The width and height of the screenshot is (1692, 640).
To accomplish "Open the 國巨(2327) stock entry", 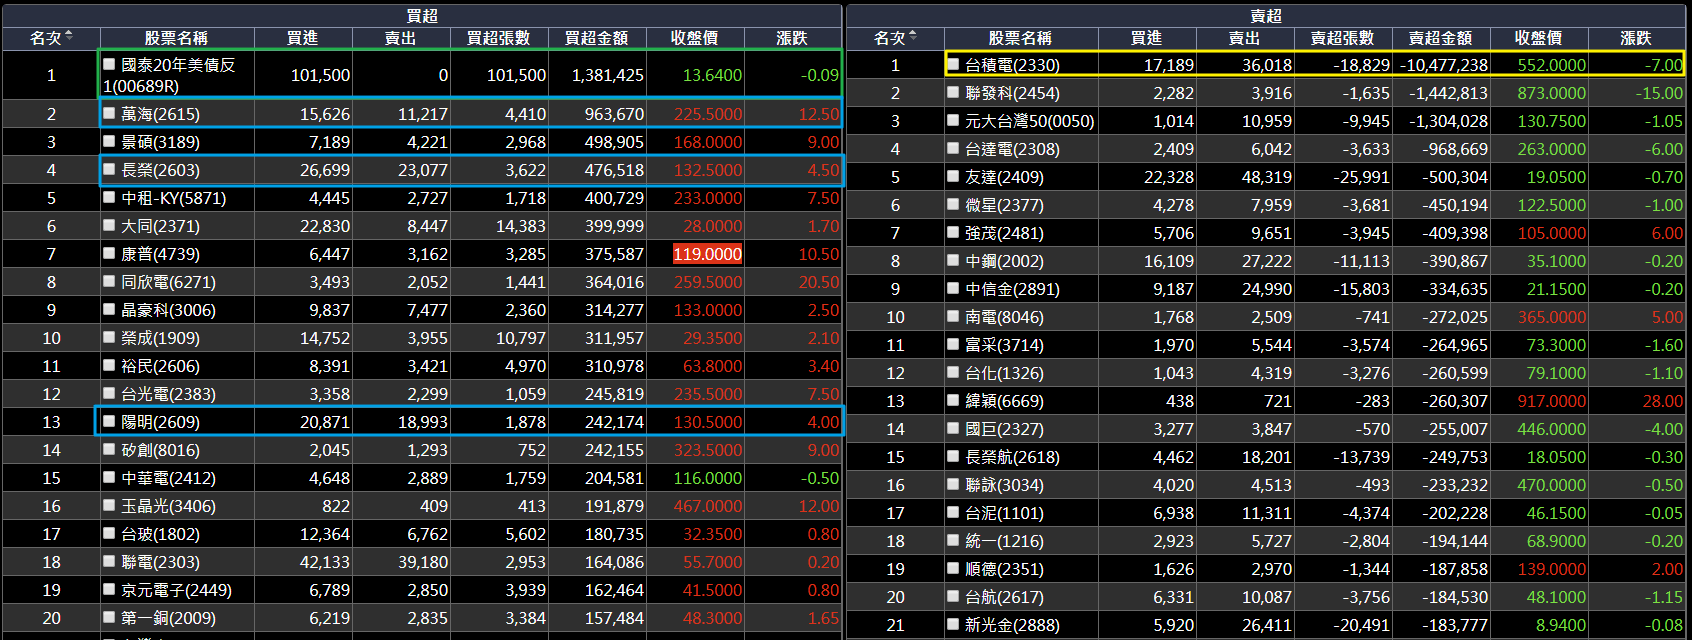I will coord(1004,429).
